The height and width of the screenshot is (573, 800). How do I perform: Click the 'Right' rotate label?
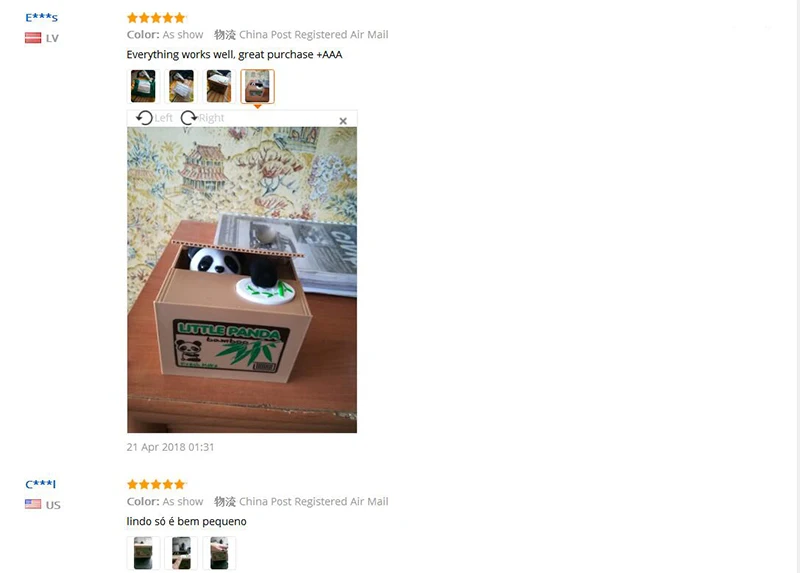coord(211,118)
